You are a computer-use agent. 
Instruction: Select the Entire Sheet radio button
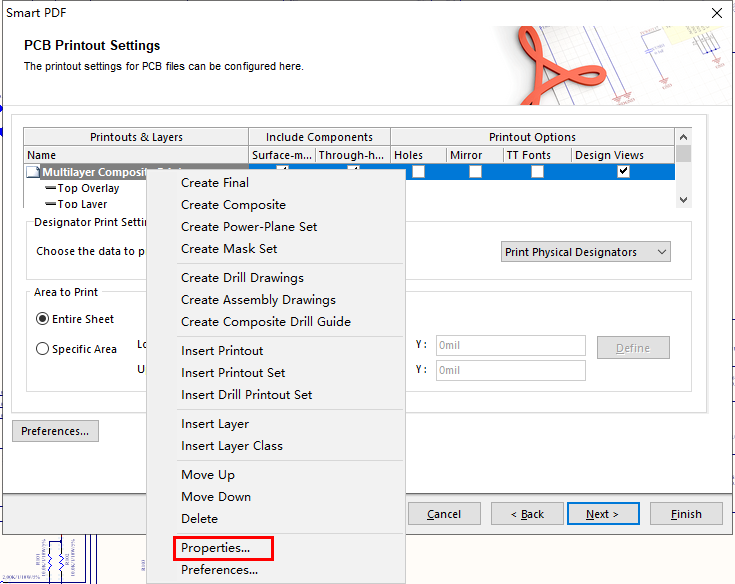pyautogui.click(x=42, y=319)
